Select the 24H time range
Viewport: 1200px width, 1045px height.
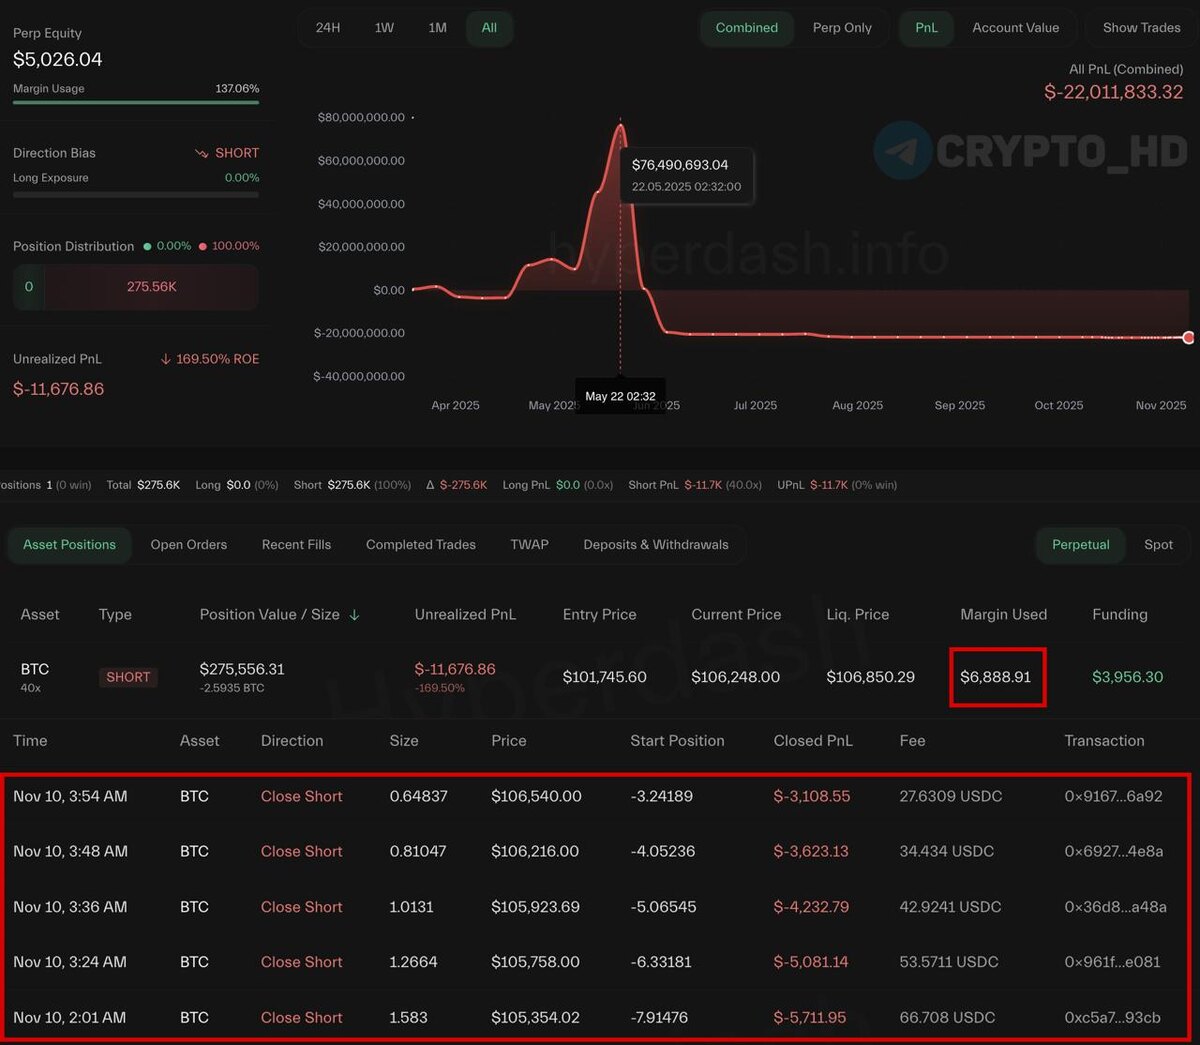(328, 28)
